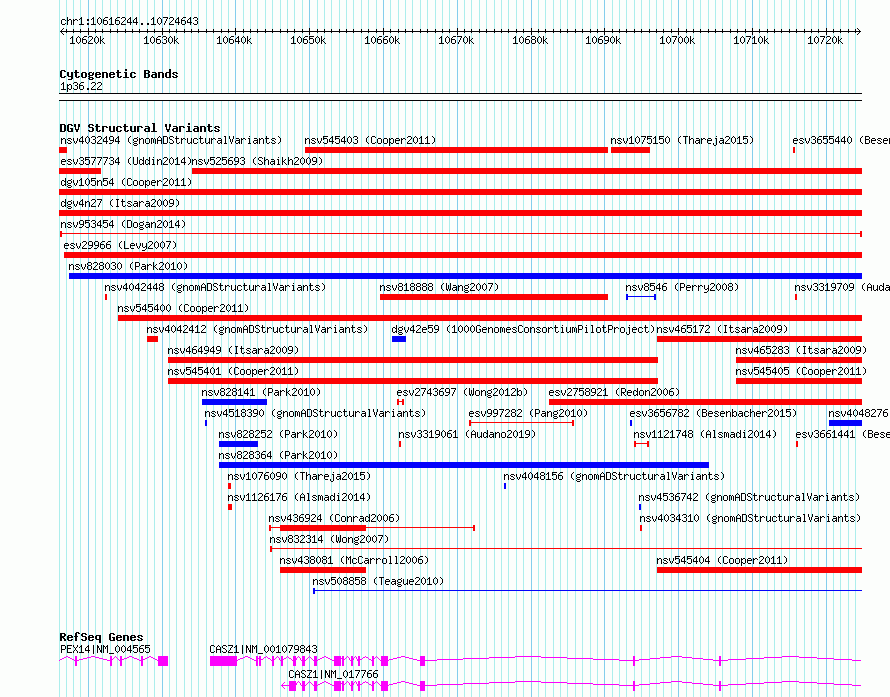Click the magenta gene model under CASZ1|NM_017766
The width and height of the screenshot is (890, 697).
pos(571,686)
